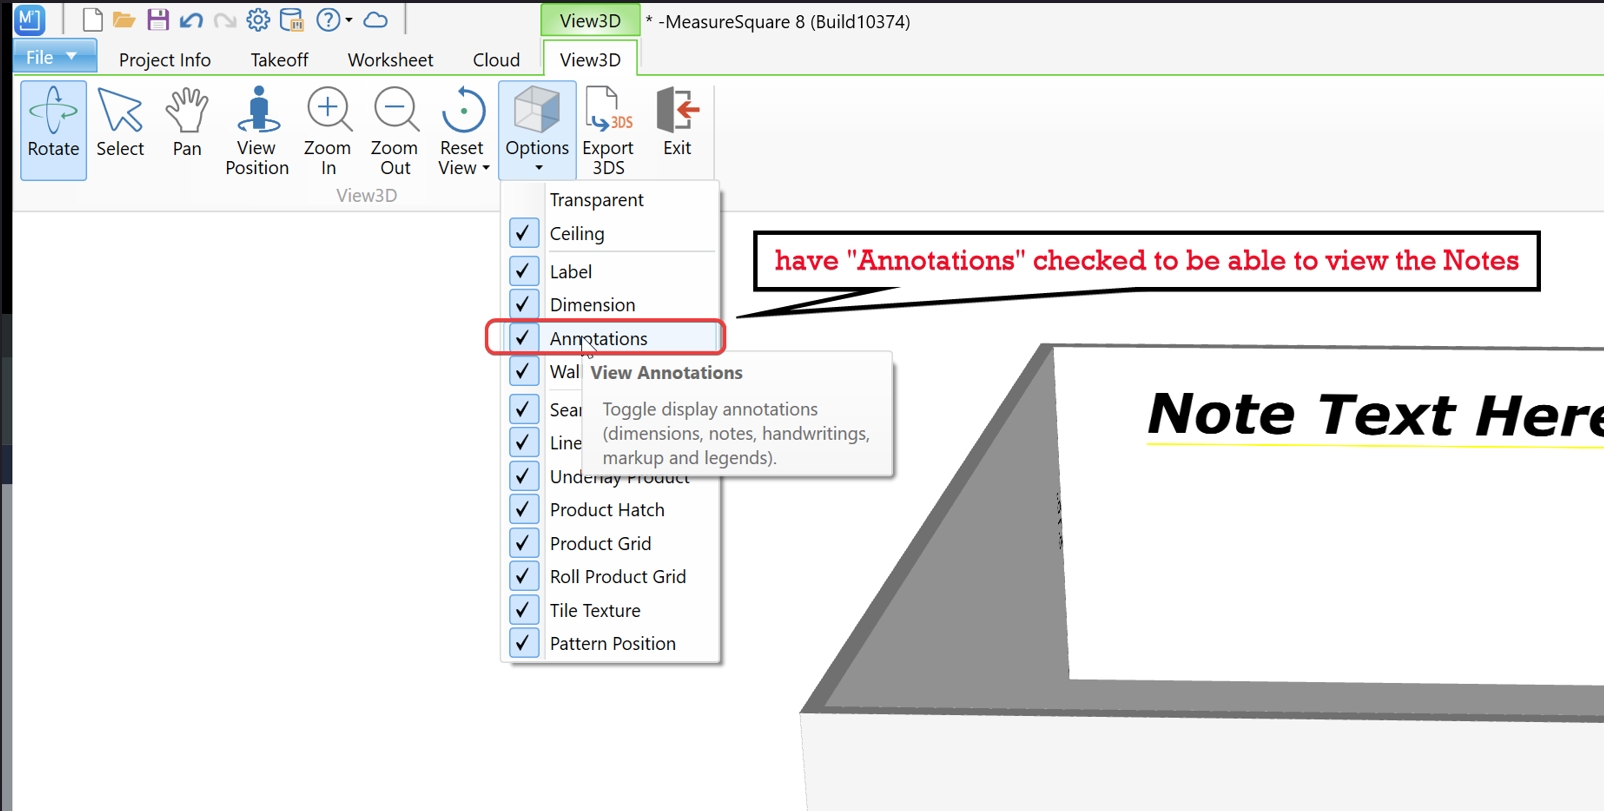Toggle the Annotations checkbox
Screen dimensions: 1604x811
pyautogui.click(x=524, y=338)
